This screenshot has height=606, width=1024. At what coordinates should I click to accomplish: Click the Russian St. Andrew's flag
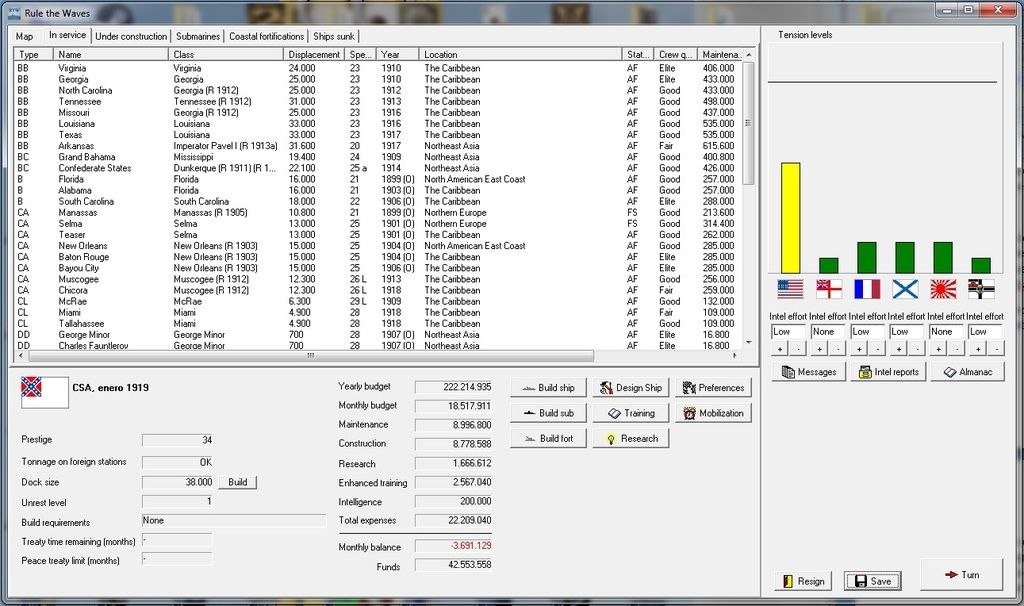(x=905, y=289)
